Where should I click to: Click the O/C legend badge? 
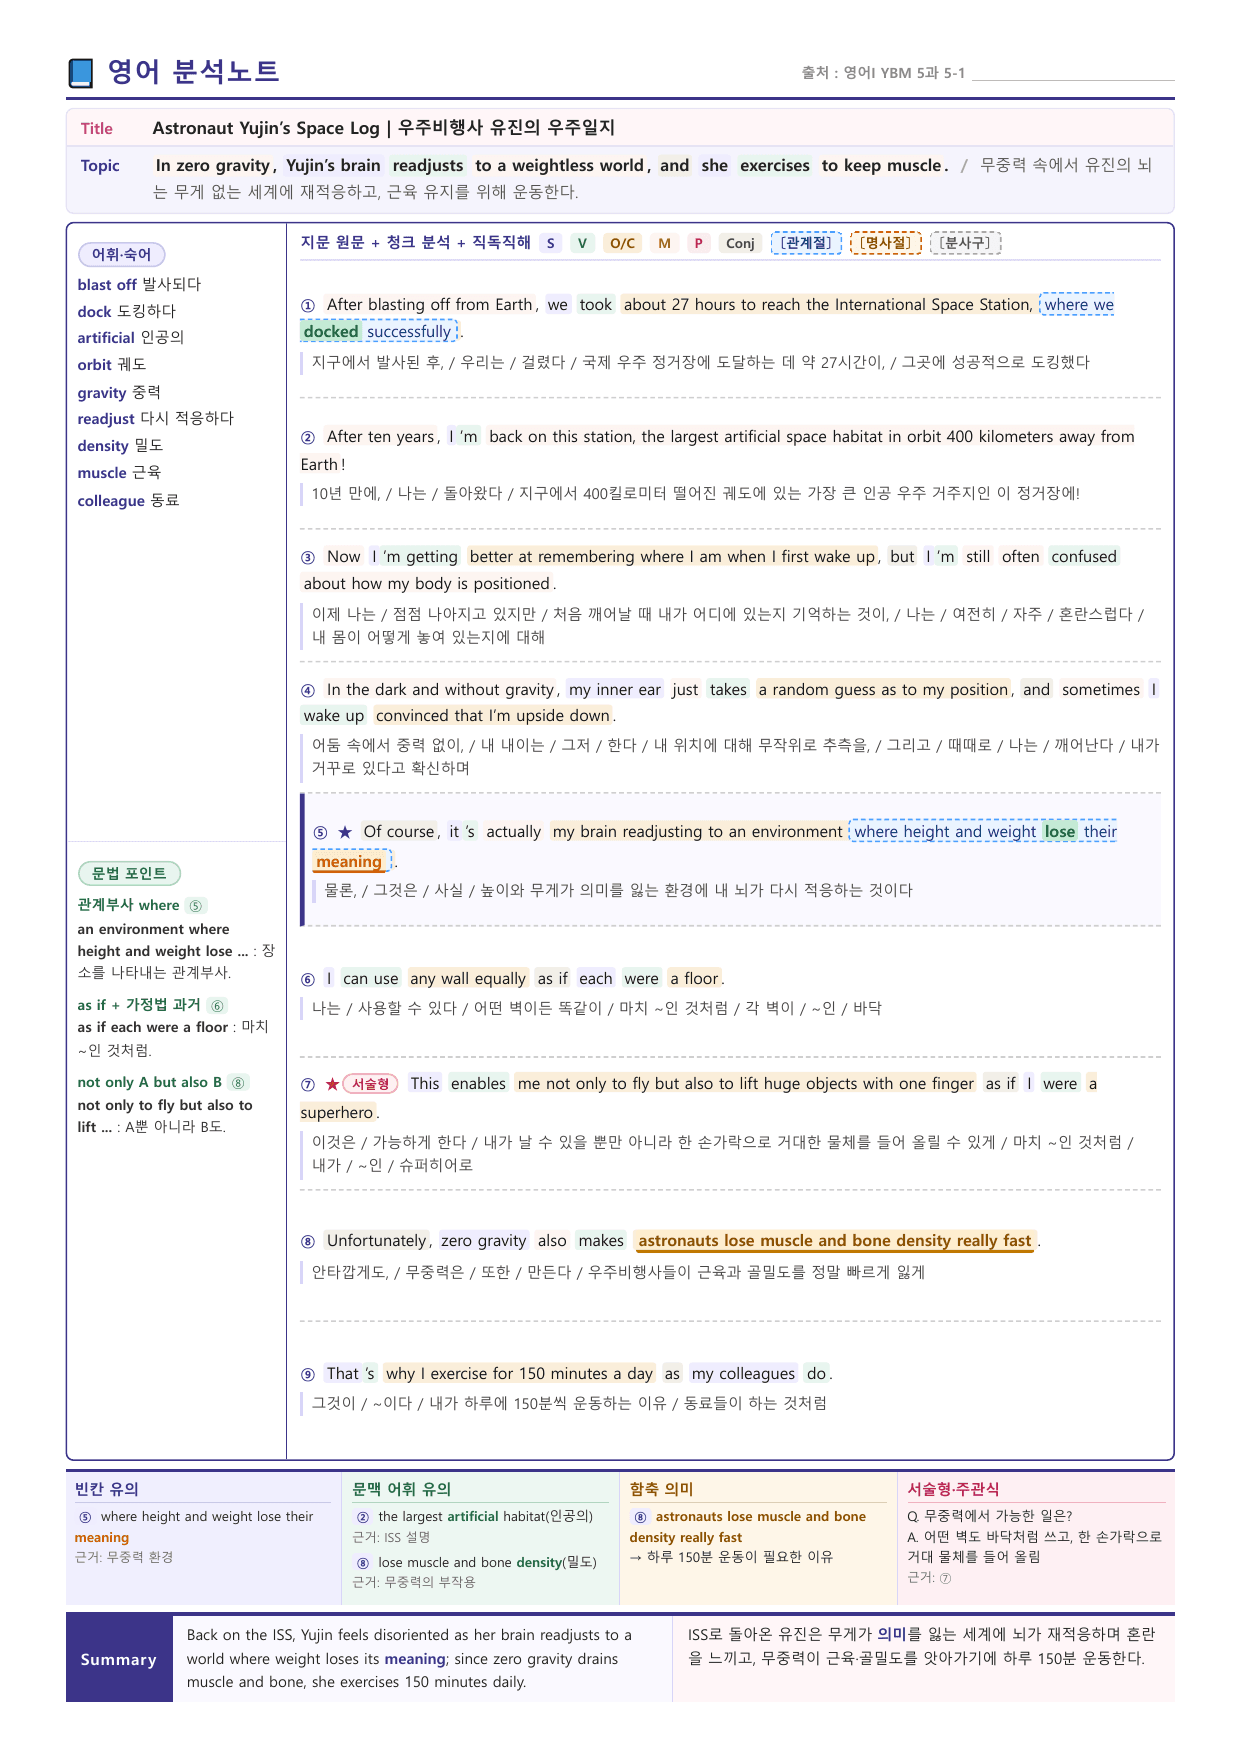point(622,243)
